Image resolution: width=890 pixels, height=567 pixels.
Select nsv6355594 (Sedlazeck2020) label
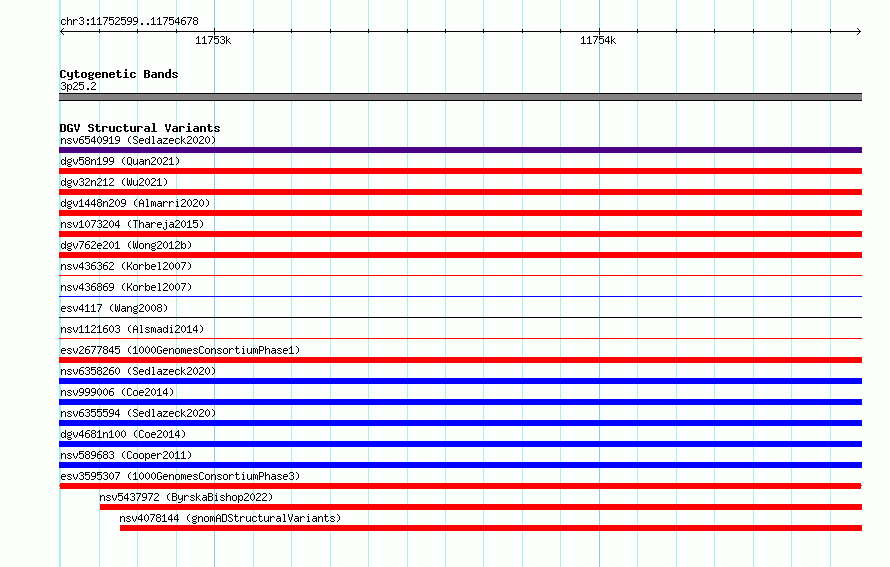coord(138,413)
